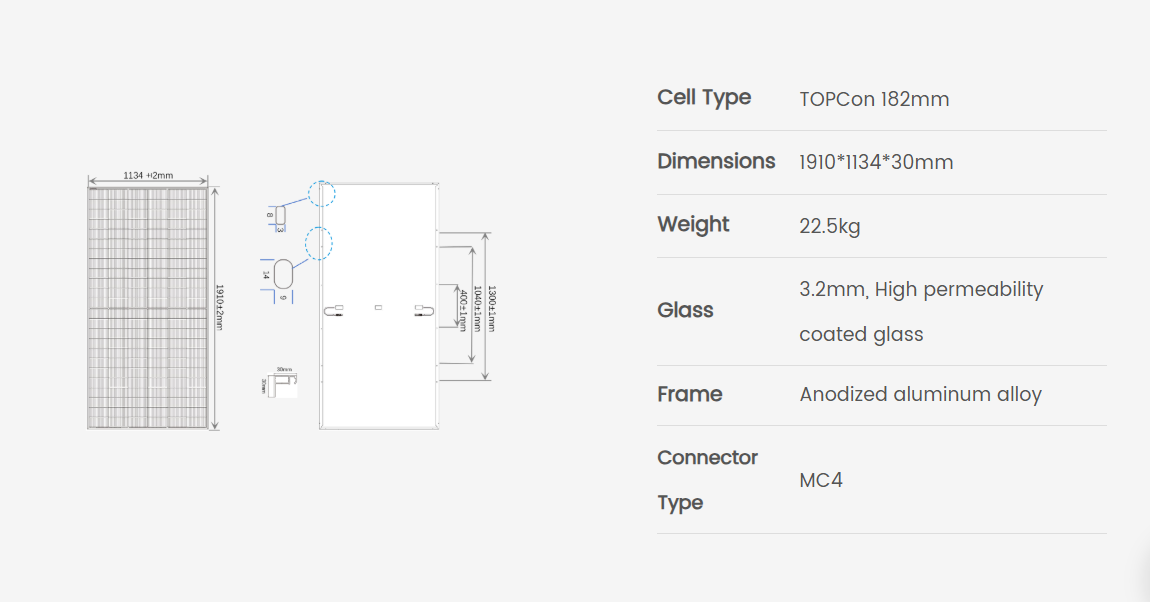Click the right junction box connector
This screenshot has height=602, width=1150.
click(x=424, y=311)
